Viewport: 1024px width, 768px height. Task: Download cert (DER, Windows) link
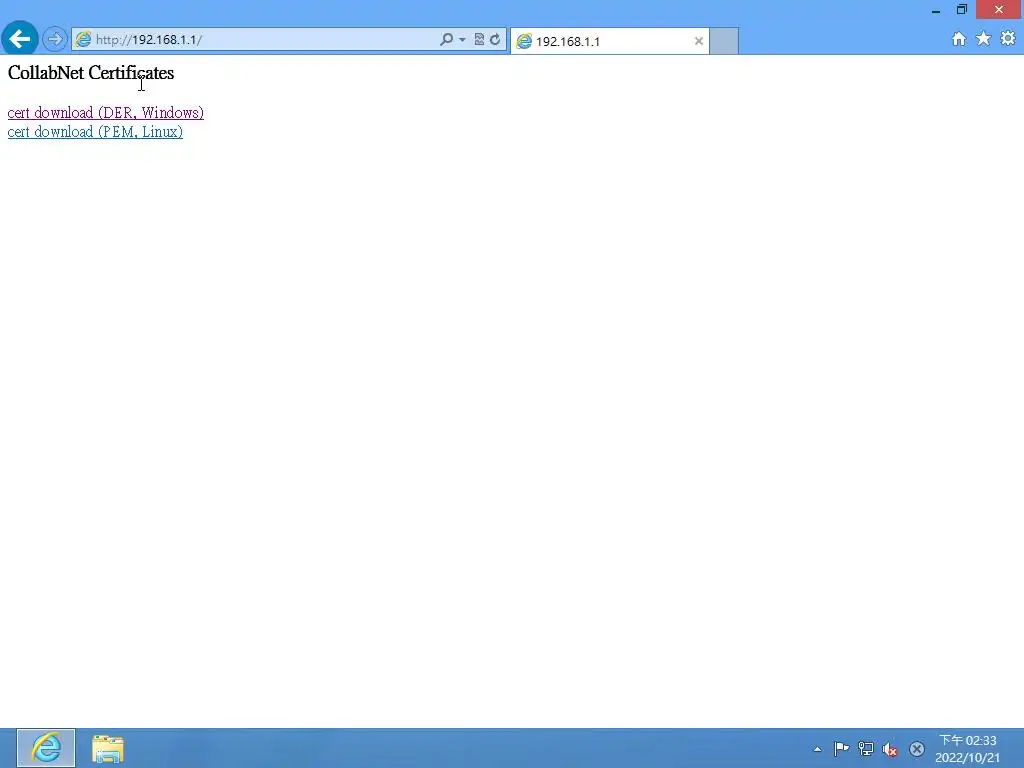(106, 113)
